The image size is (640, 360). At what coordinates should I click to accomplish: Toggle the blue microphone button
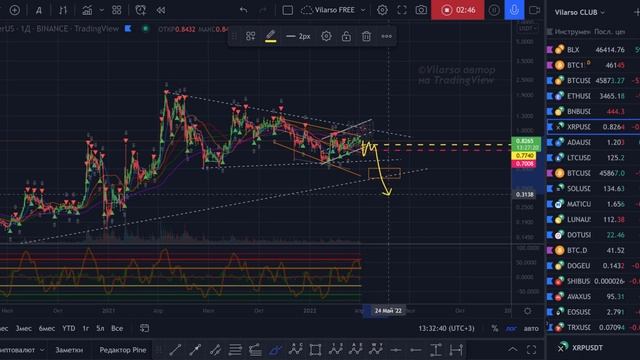514,10
